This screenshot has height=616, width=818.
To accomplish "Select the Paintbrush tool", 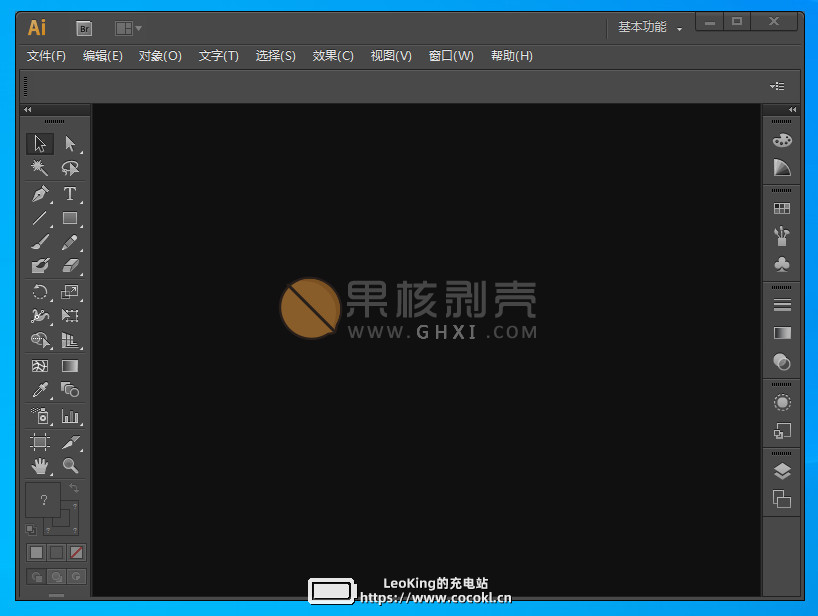I will point(40,242).
